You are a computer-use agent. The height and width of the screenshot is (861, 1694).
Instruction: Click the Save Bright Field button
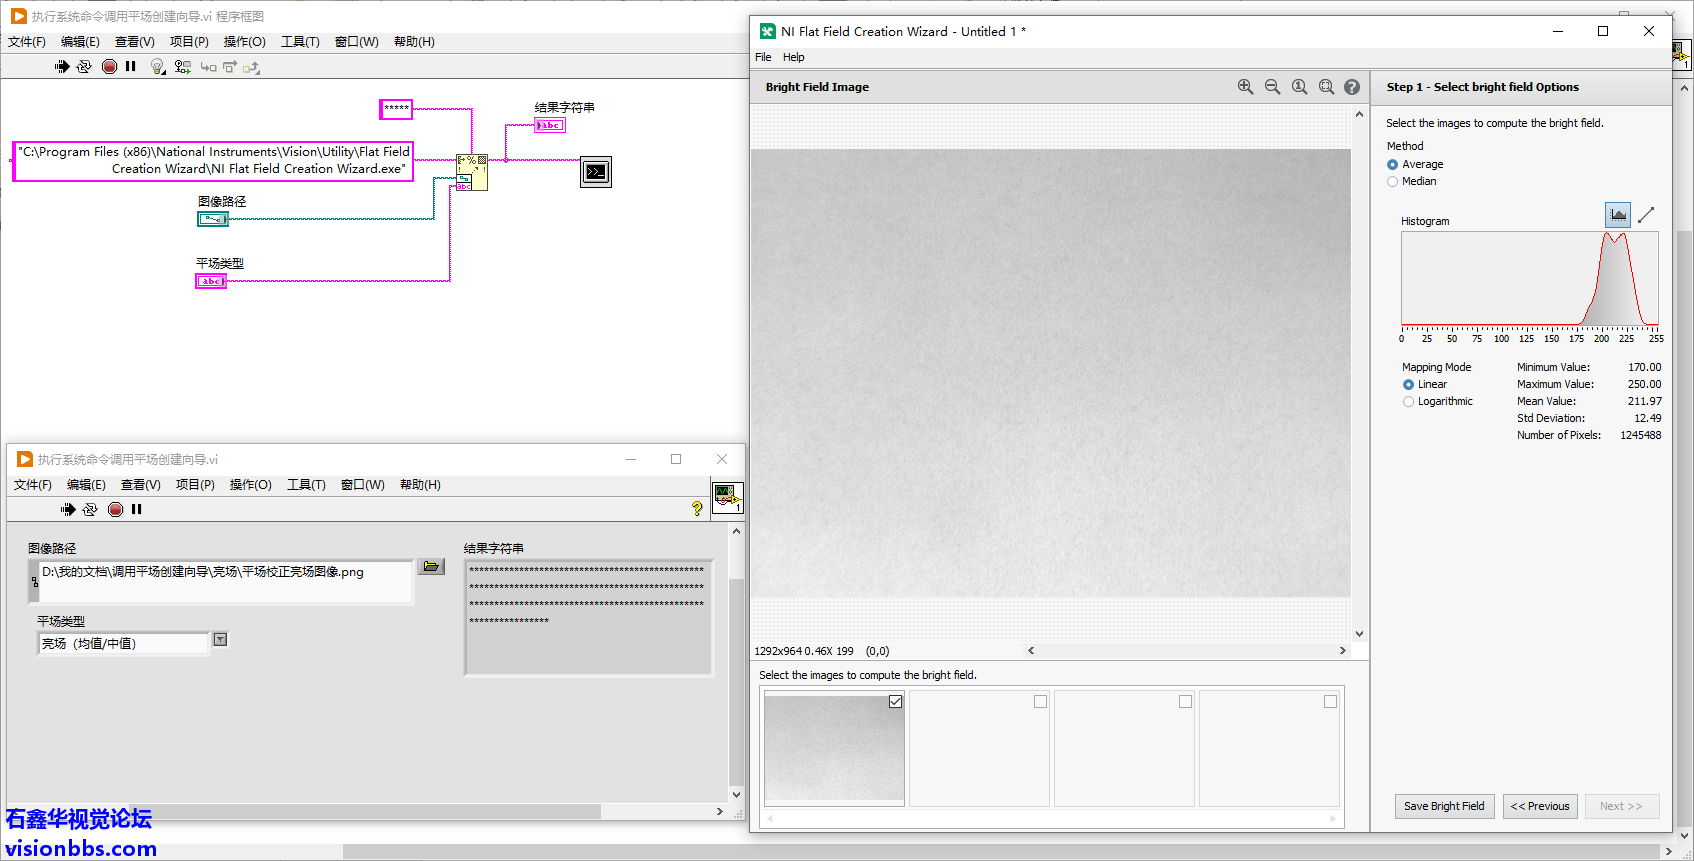(1444, 806)
